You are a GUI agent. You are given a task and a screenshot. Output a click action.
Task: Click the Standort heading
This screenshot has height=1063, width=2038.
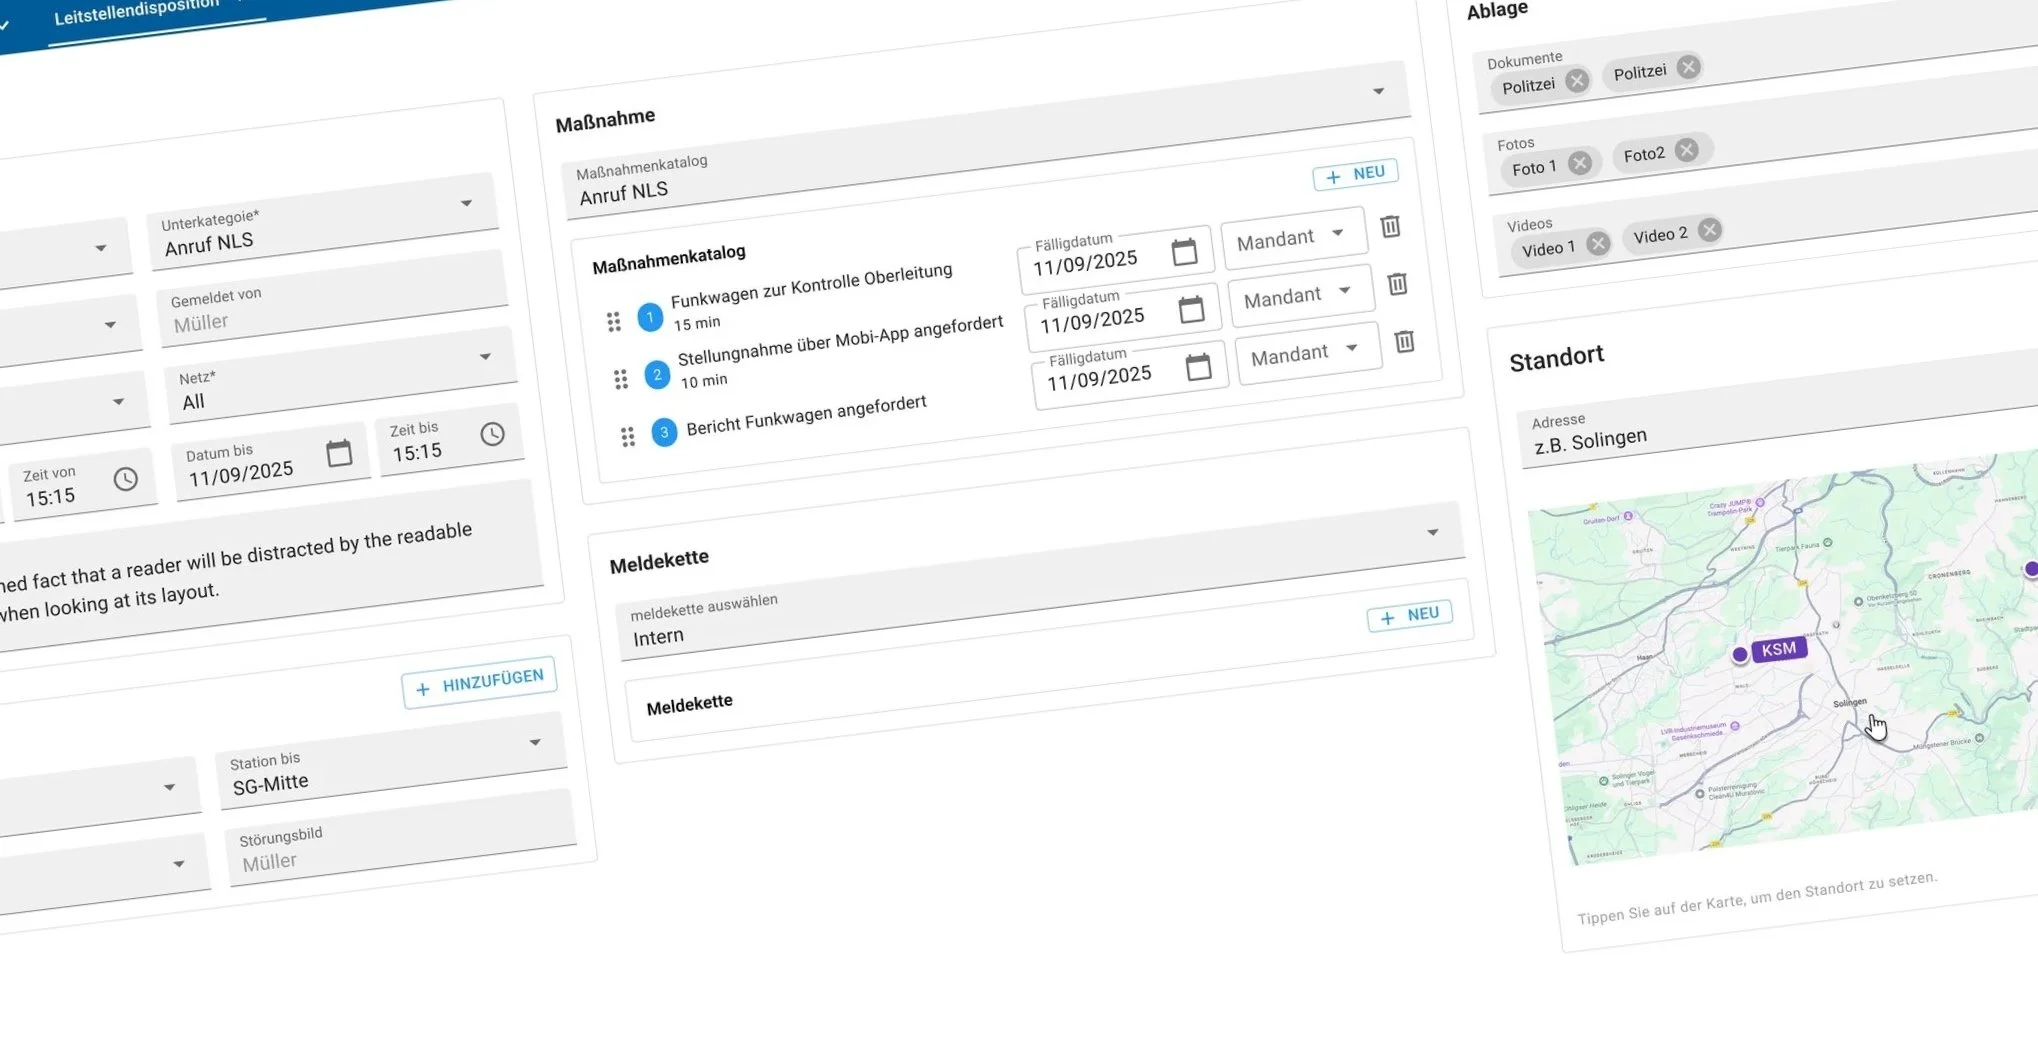pyautogui.click(x=1556, y=358)
